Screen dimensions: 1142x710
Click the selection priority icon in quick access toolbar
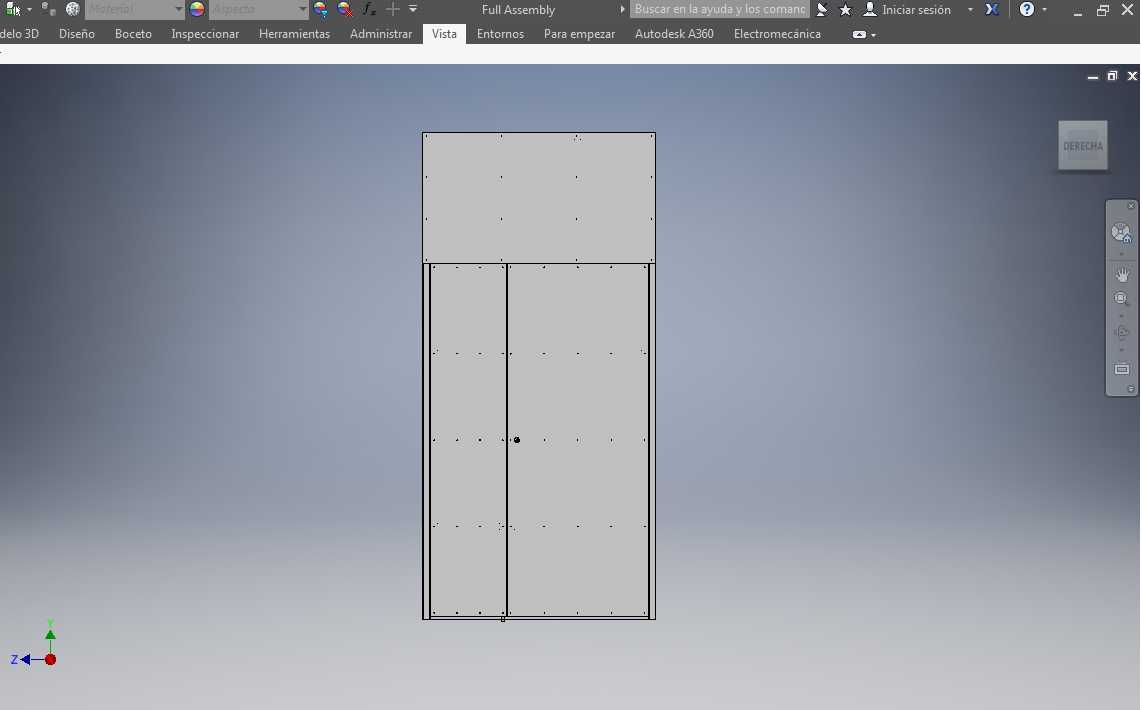[x=13, y=9]
